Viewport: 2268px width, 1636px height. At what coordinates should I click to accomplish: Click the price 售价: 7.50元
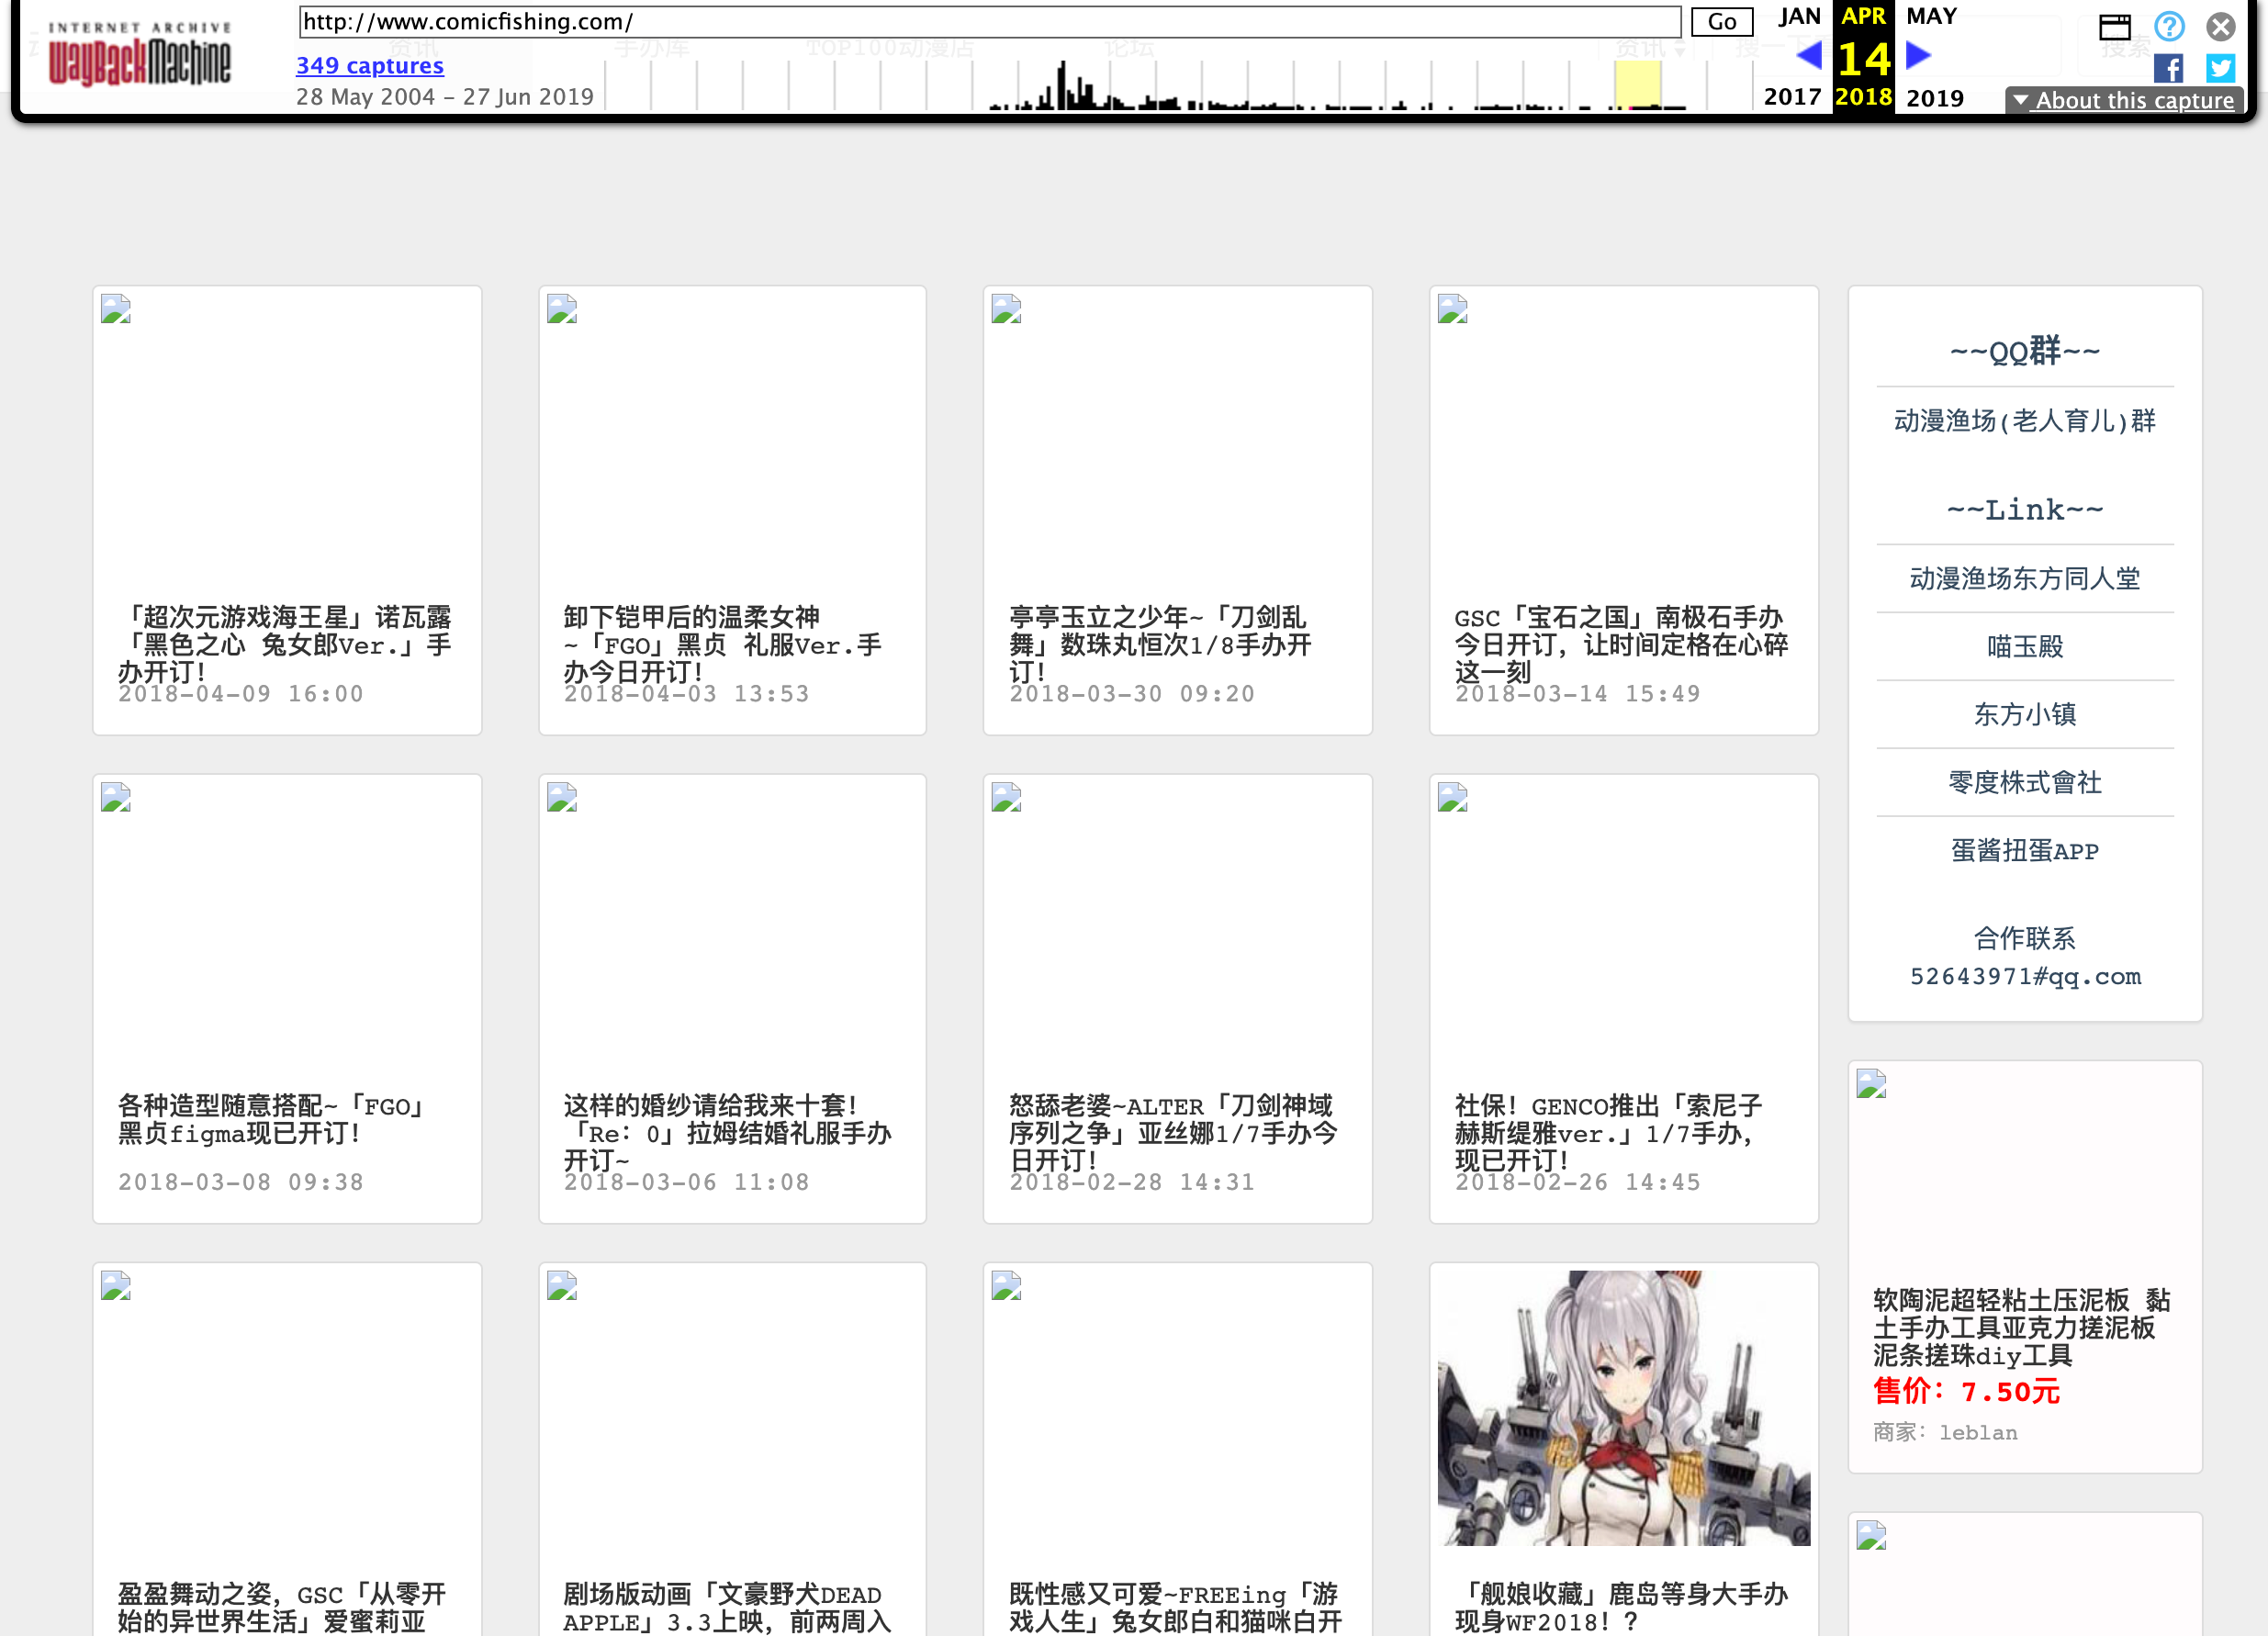coord(1966,1391)
